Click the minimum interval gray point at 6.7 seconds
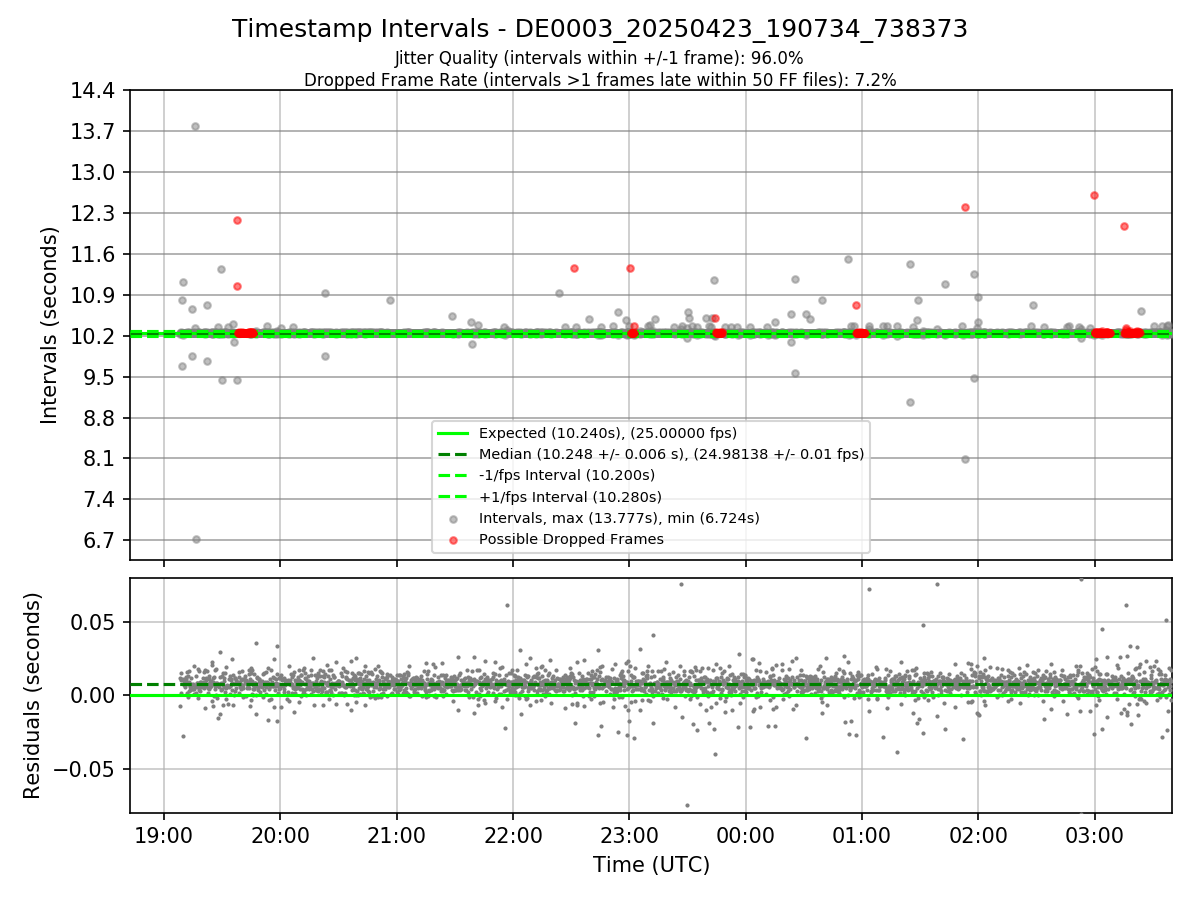The height and width of the screenshot is (900, 1200). click(196, 539)
